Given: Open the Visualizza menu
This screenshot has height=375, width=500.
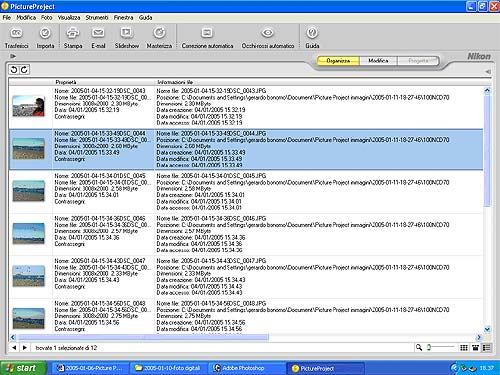Looking at the screenshot, I should (x=69, y=17).
